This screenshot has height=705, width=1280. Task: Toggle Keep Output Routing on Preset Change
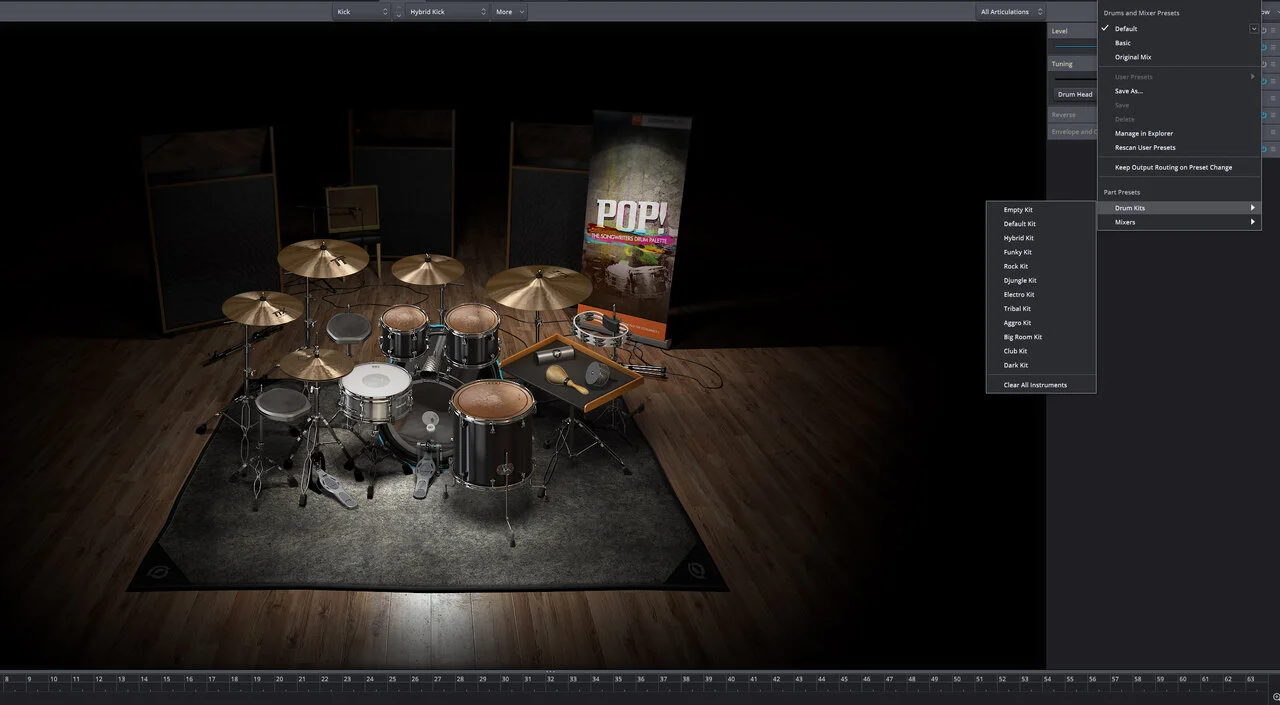pyautogui.click(x=1173, y=167)
